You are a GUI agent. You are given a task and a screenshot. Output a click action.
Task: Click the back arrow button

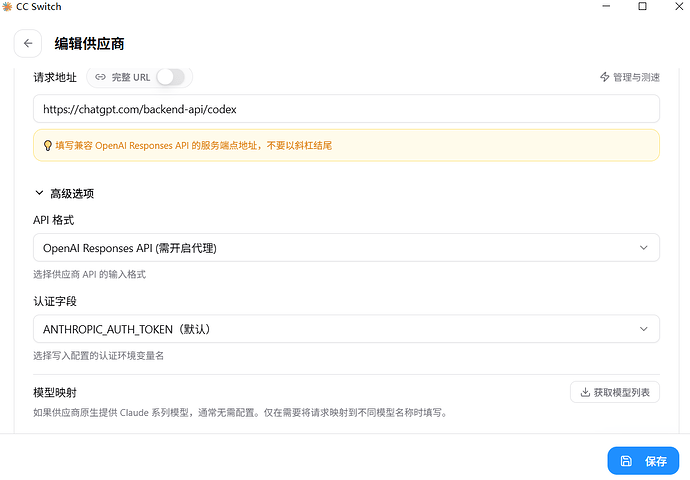(x=28, y=44)
